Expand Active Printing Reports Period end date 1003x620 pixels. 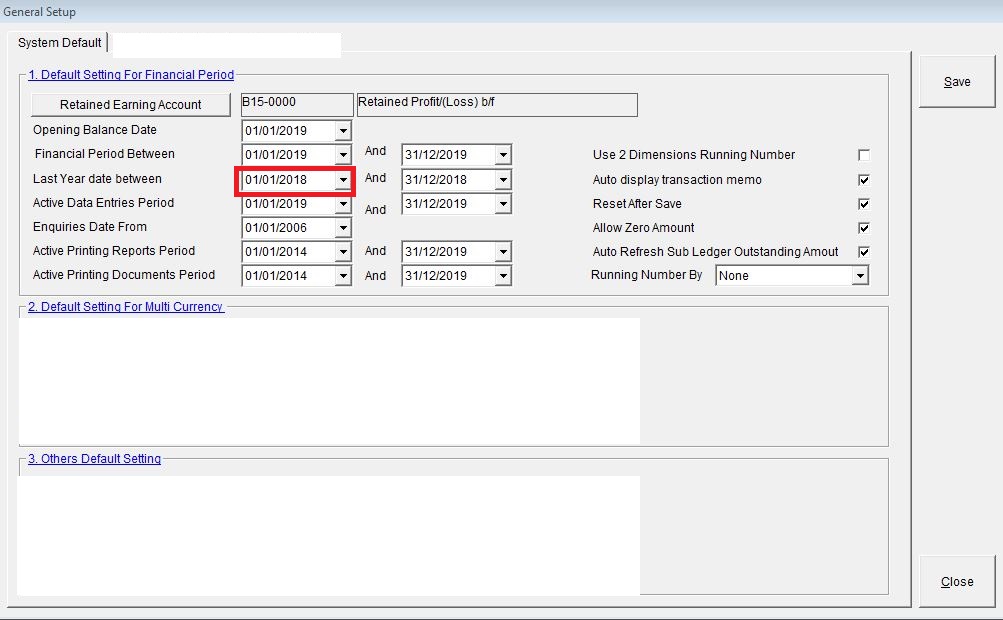503,252
